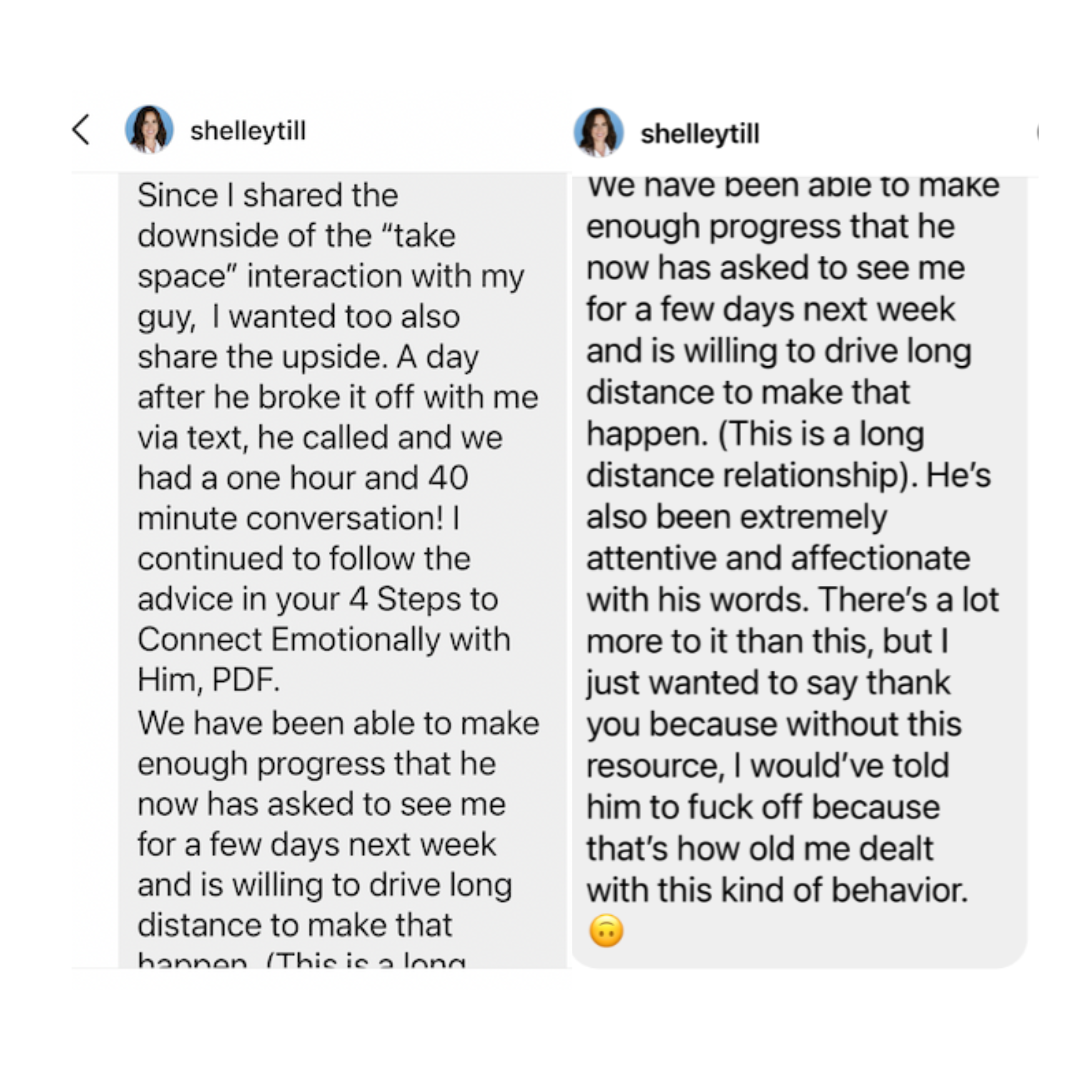Click 'had a one hour and 40' line
1080x1080 pixels.
click(x=303, y=477)
